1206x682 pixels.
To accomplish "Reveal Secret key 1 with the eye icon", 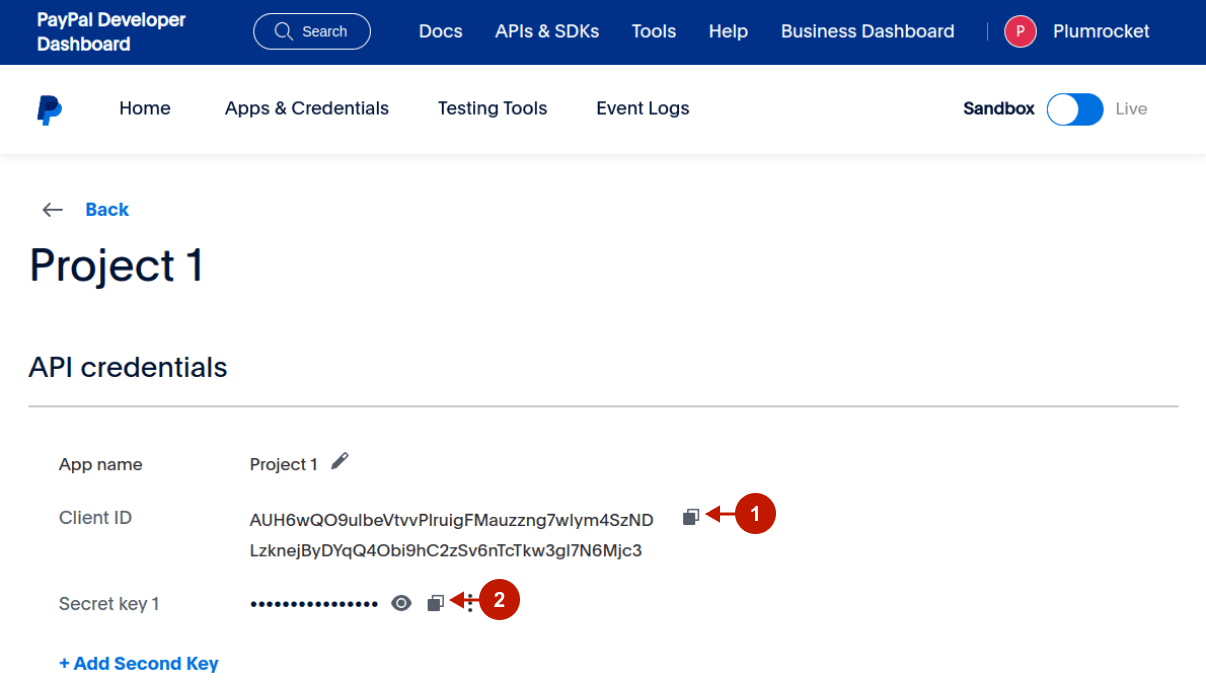I will coord(401,603).
